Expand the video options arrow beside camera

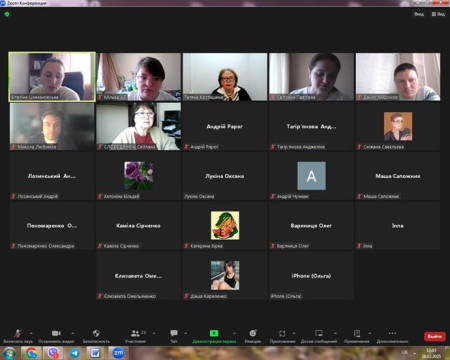(73, 333)
